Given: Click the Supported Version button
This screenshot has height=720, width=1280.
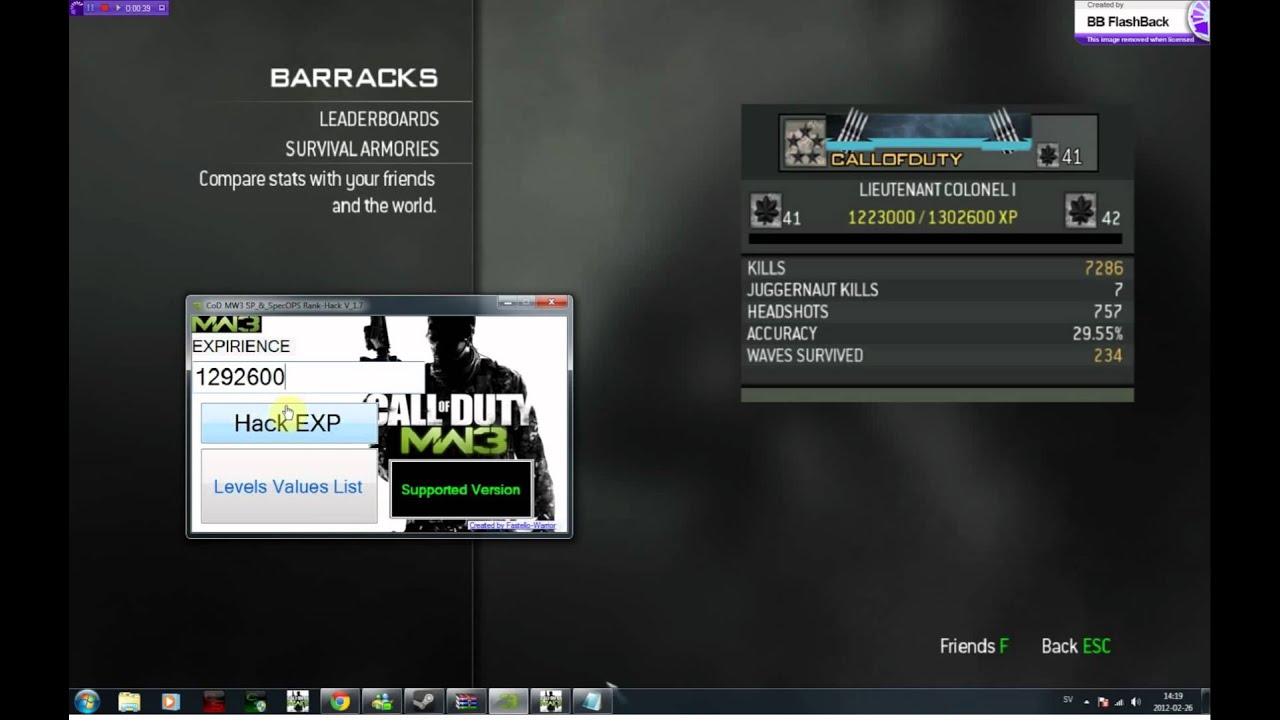Looking at the screenshot, I should coord(460,489).
